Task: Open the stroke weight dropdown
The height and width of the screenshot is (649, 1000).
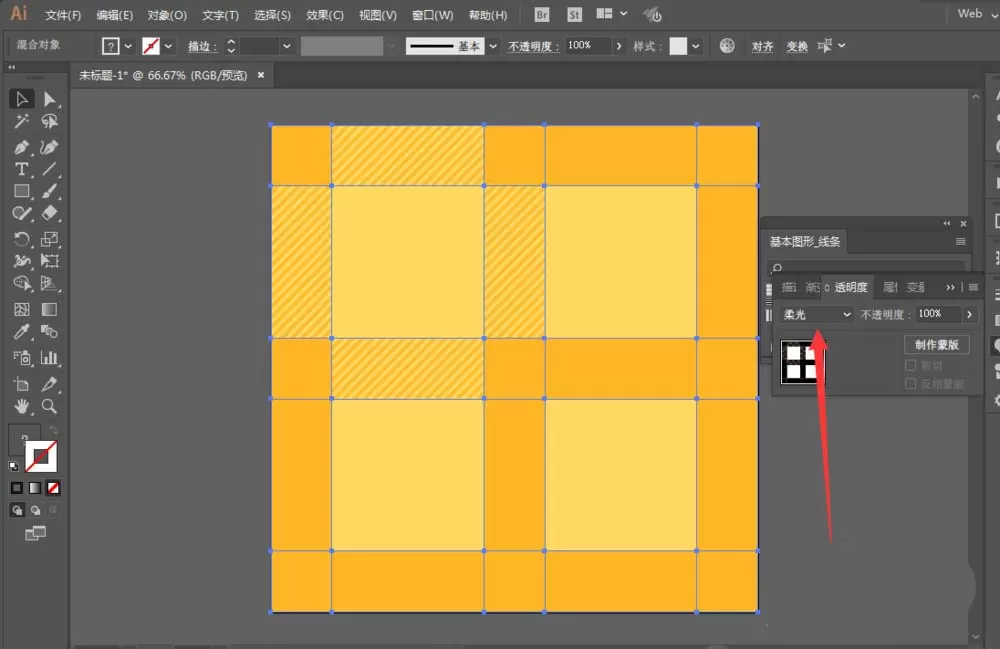Action: (286, 46)
